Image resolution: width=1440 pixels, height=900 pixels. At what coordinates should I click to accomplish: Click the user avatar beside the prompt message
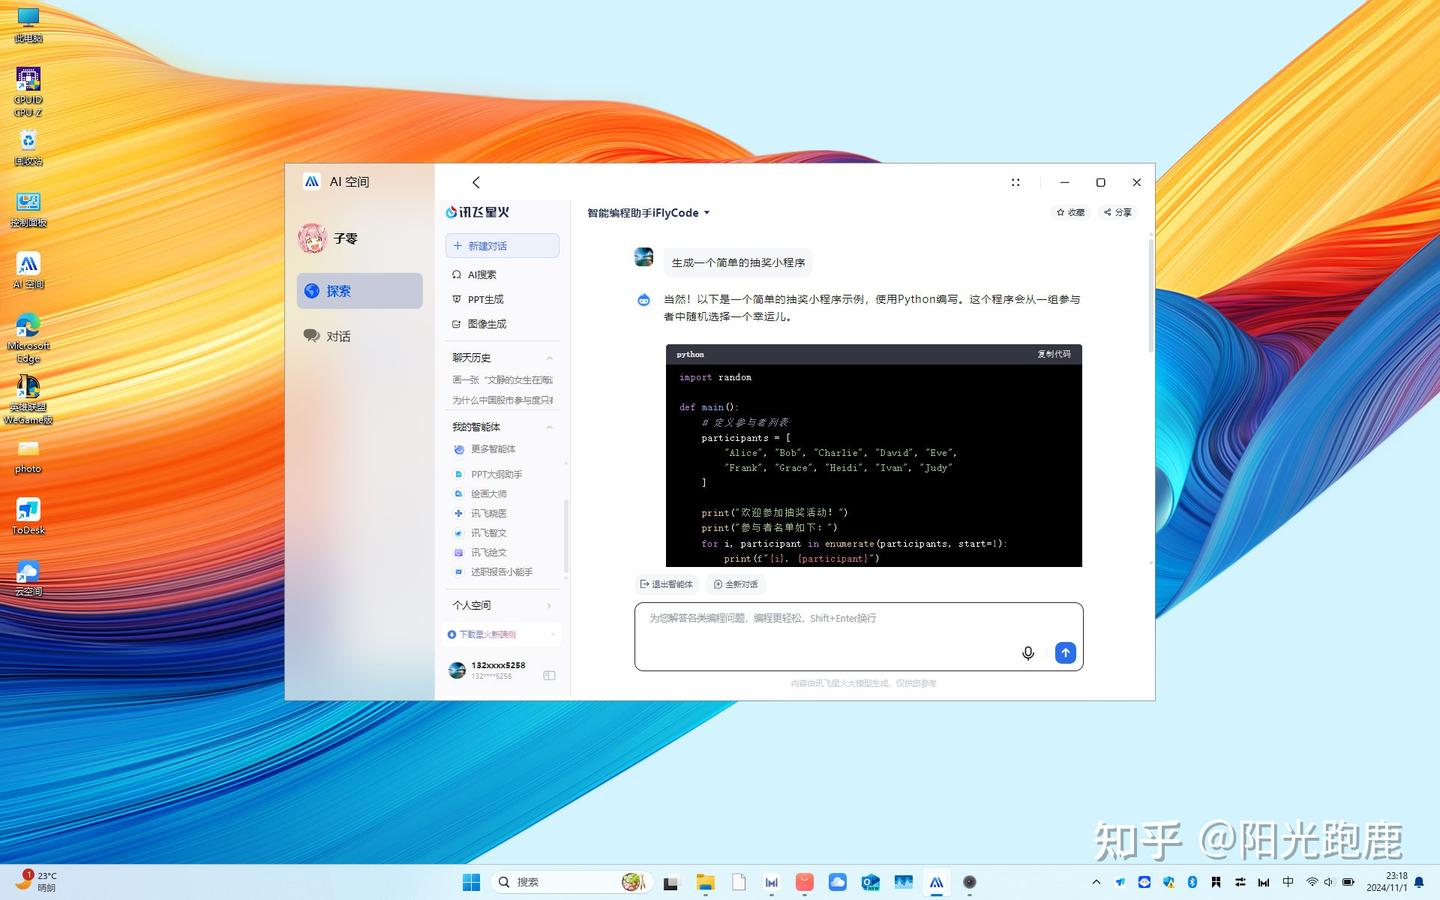[x=644, y=257]
